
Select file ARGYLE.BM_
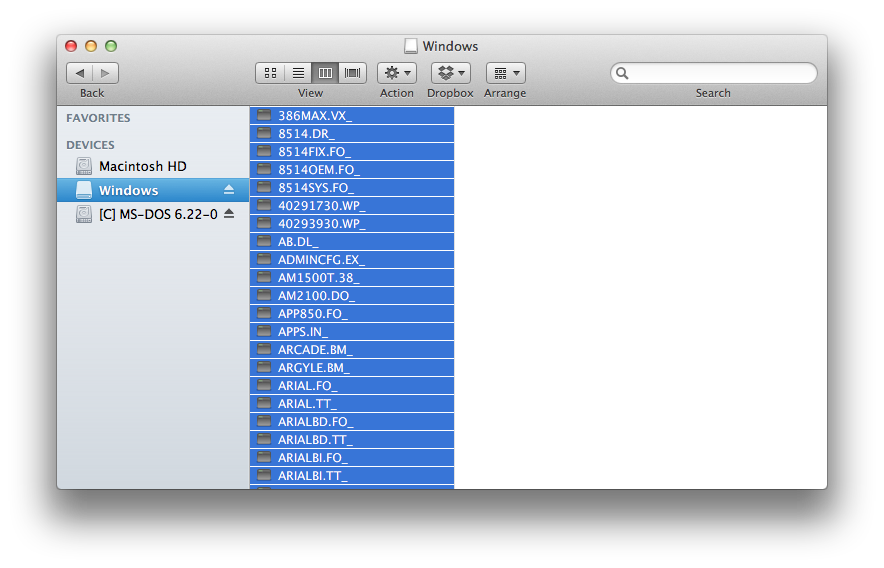[352, 368]
